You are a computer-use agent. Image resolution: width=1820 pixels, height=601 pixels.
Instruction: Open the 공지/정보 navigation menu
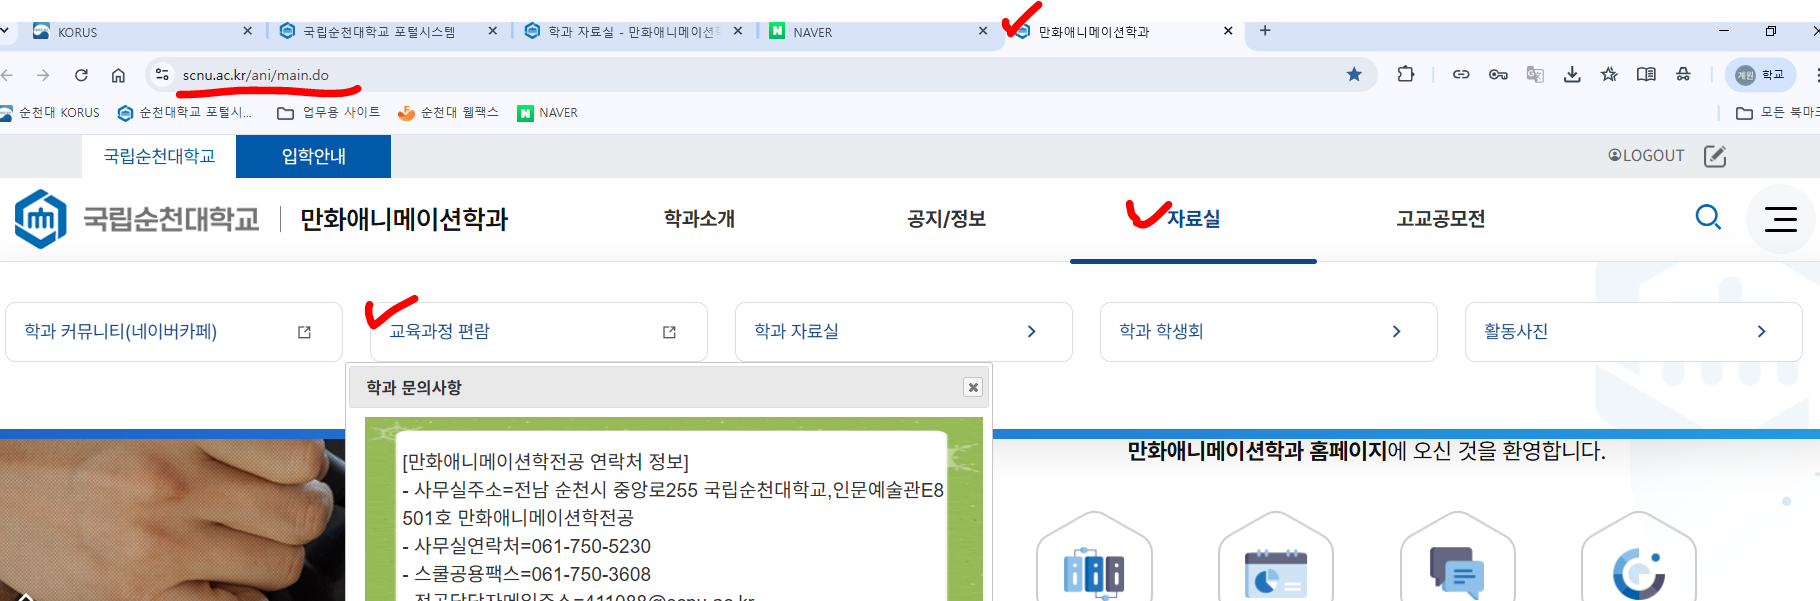[946, 219]
